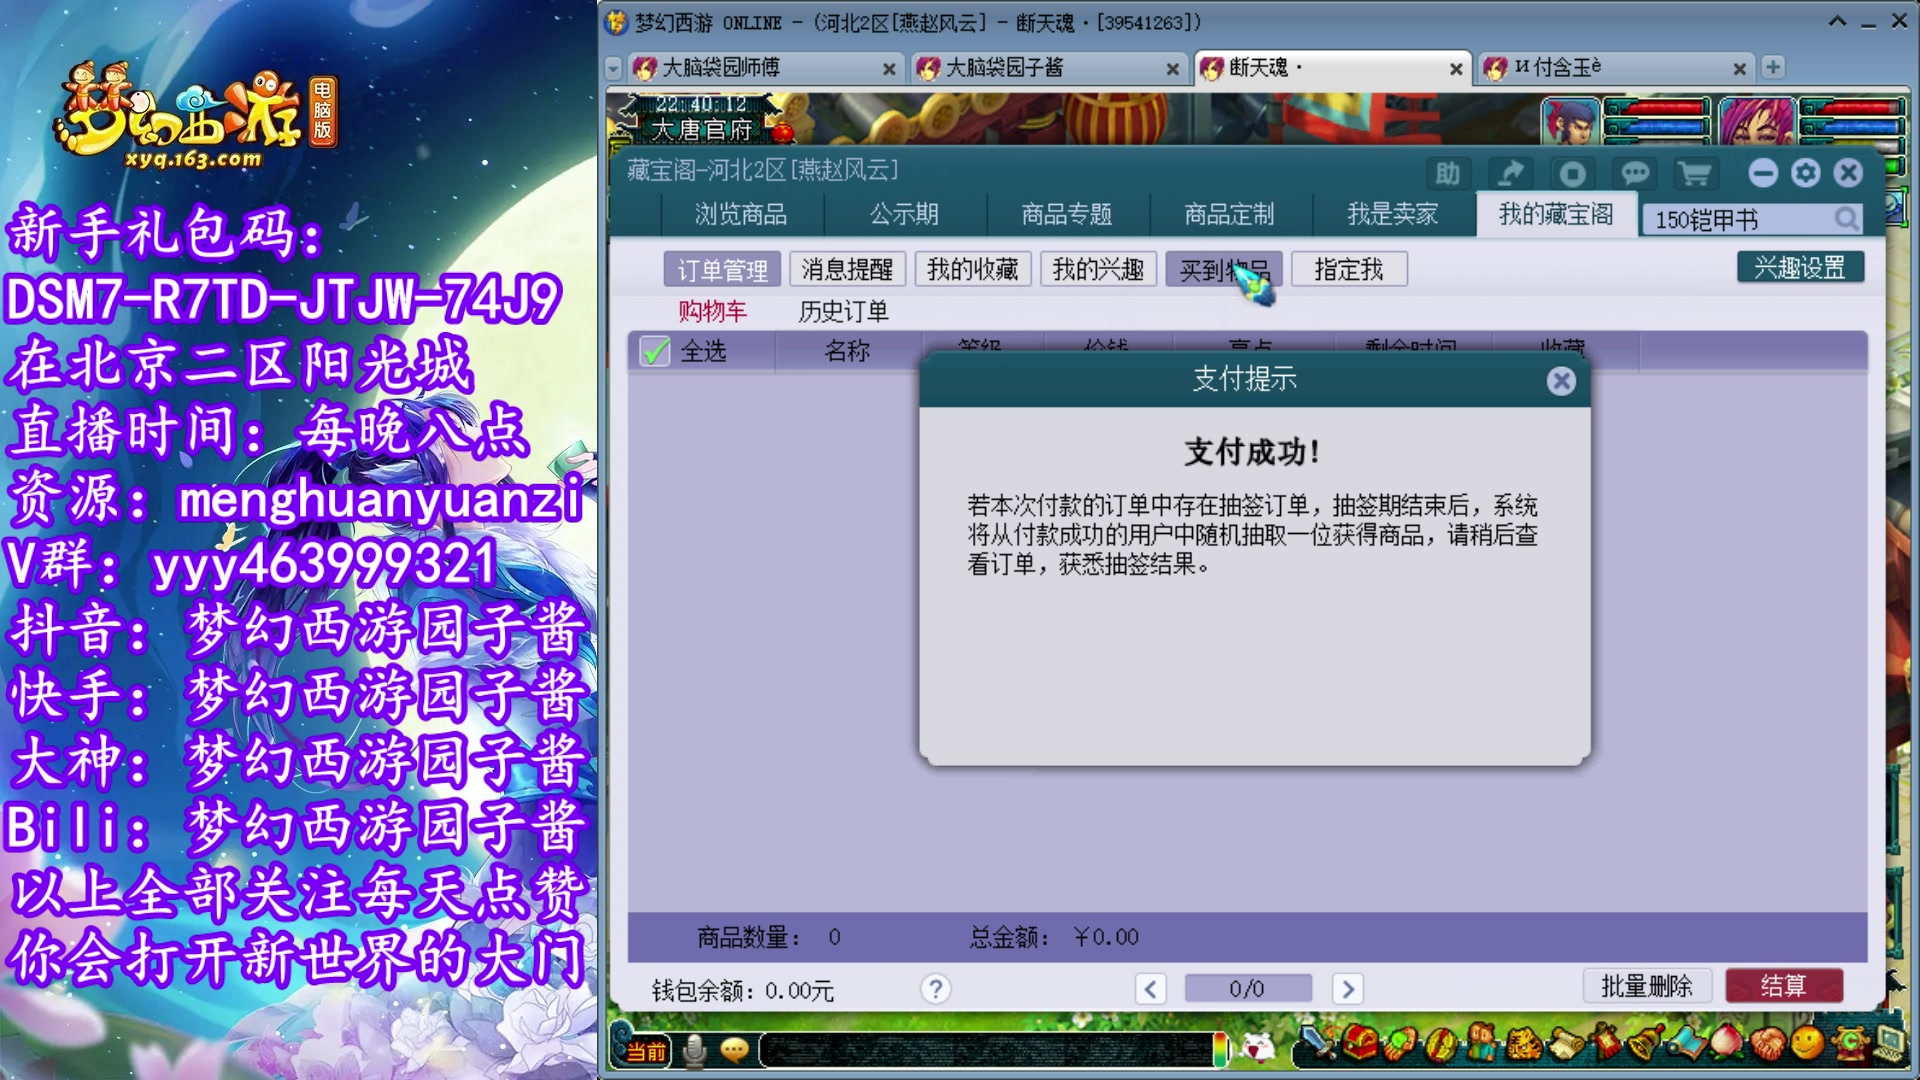Go to next page with right arrow
The image size is (1920, 1080).
point(1347,989)
